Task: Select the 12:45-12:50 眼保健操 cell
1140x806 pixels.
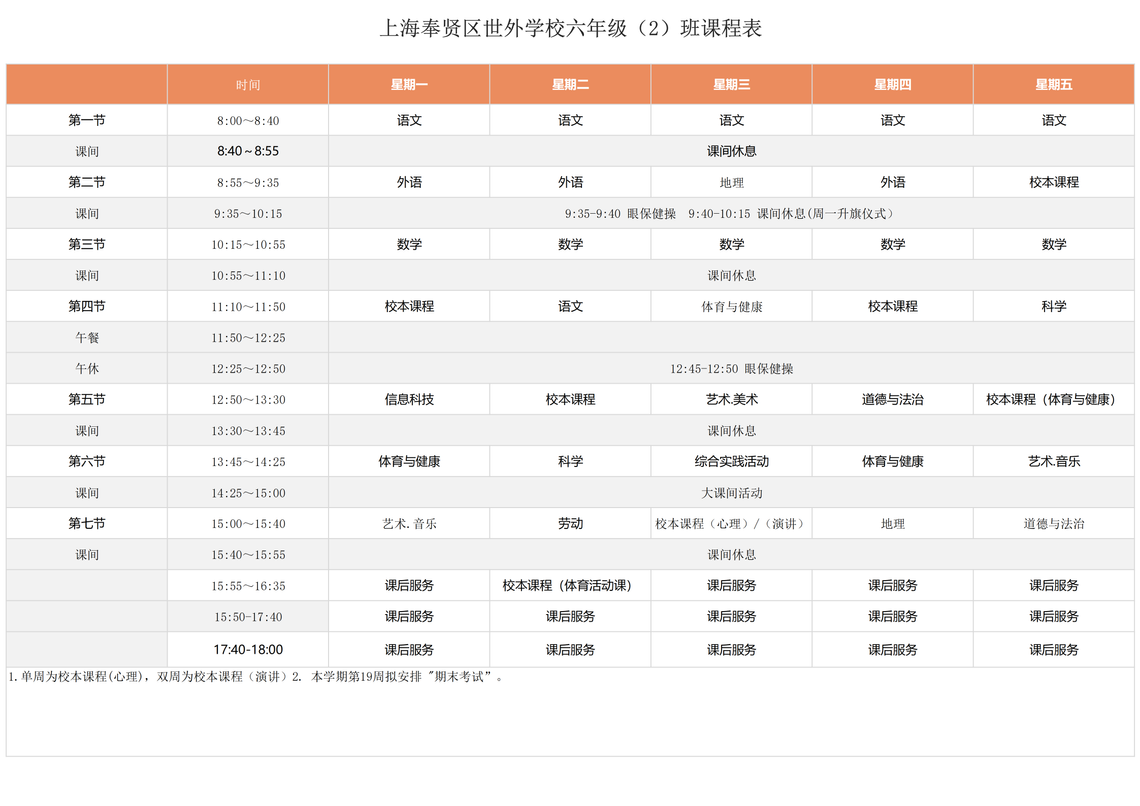Action: [731, 368]
